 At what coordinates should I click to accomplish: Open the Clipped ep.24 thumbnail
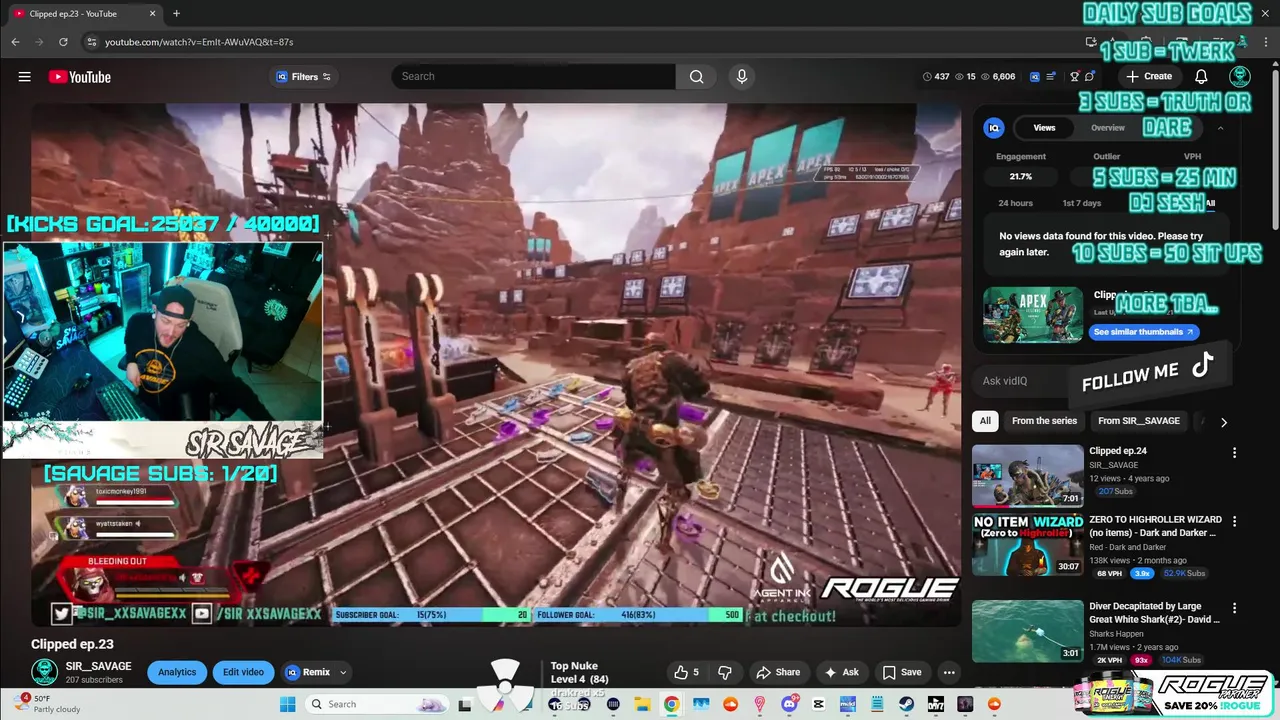(1027, 476)
